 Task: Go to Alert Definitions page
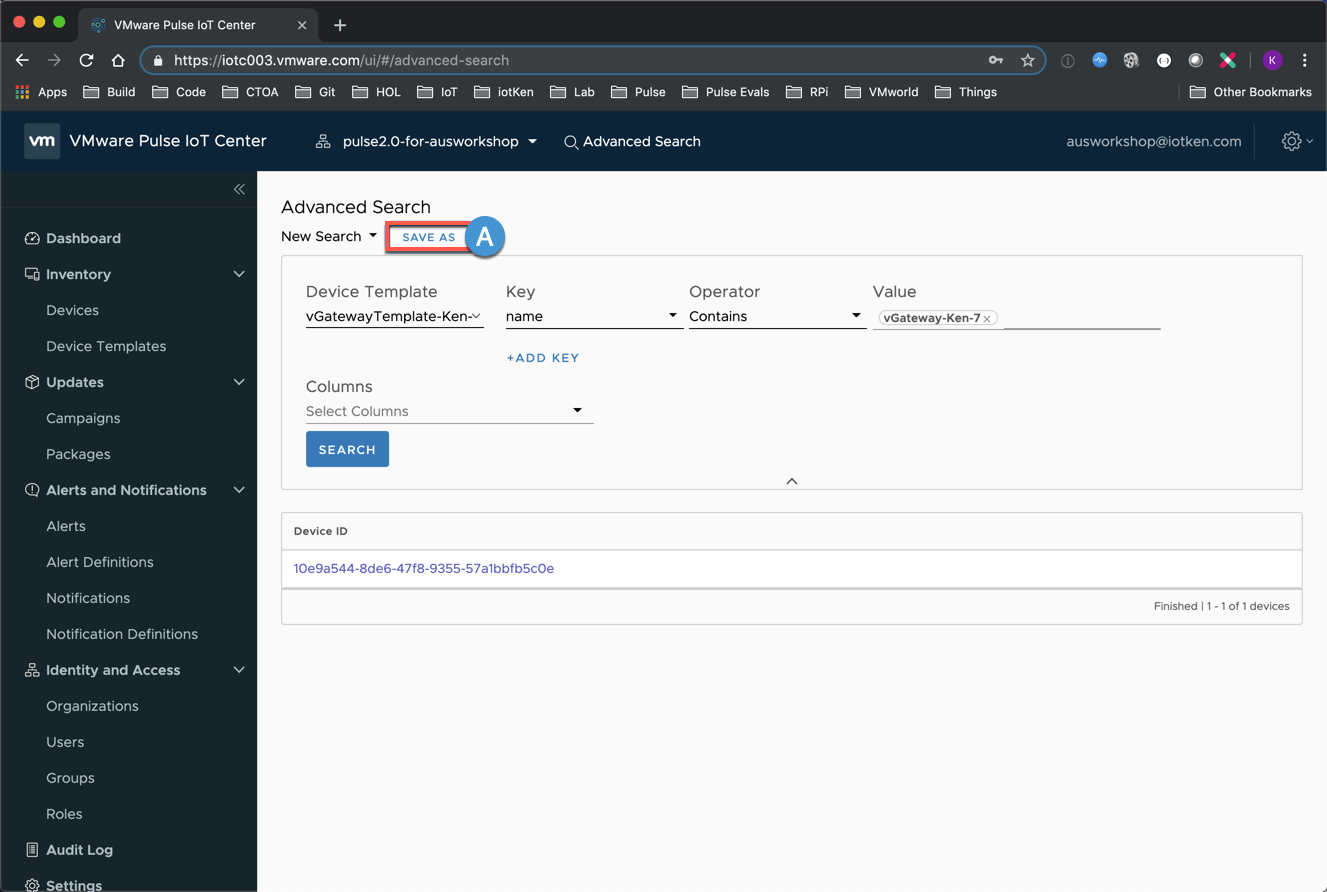point(100,562)
